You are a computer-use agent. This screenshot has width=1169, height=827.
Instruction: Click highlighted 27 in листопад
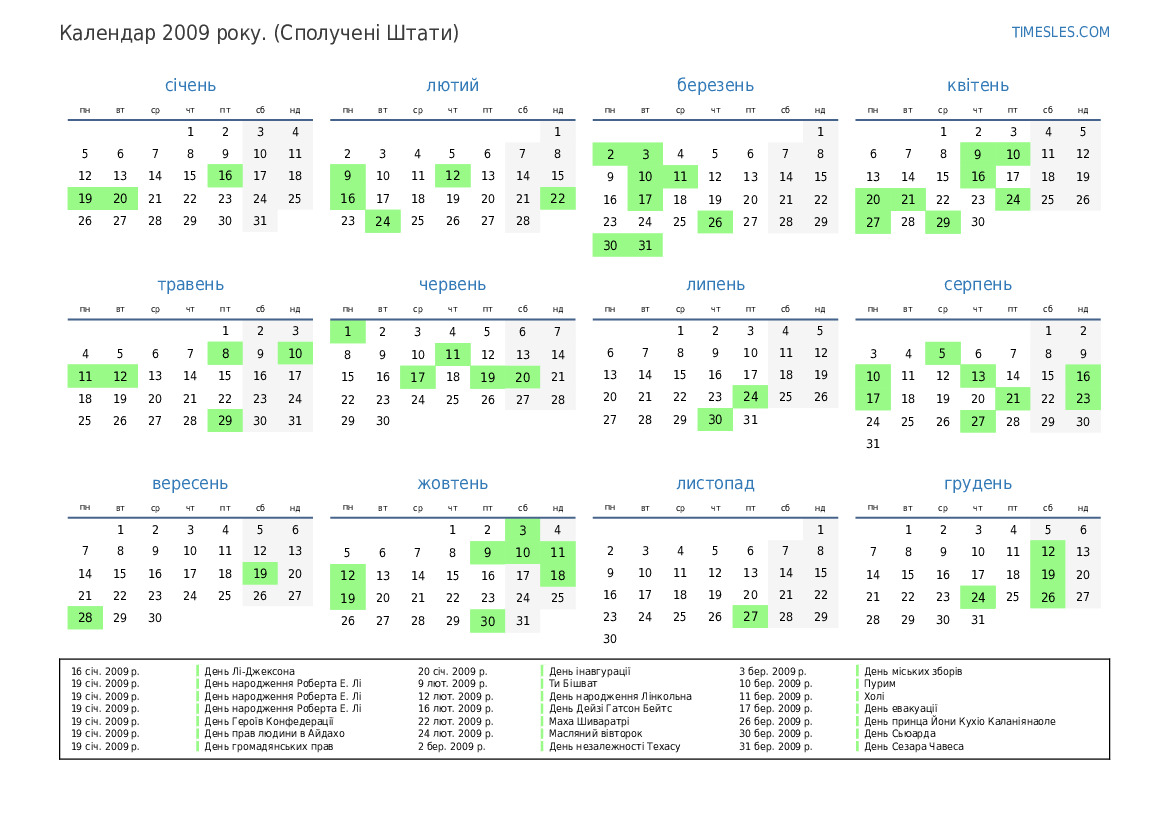[x=750, y=617]
